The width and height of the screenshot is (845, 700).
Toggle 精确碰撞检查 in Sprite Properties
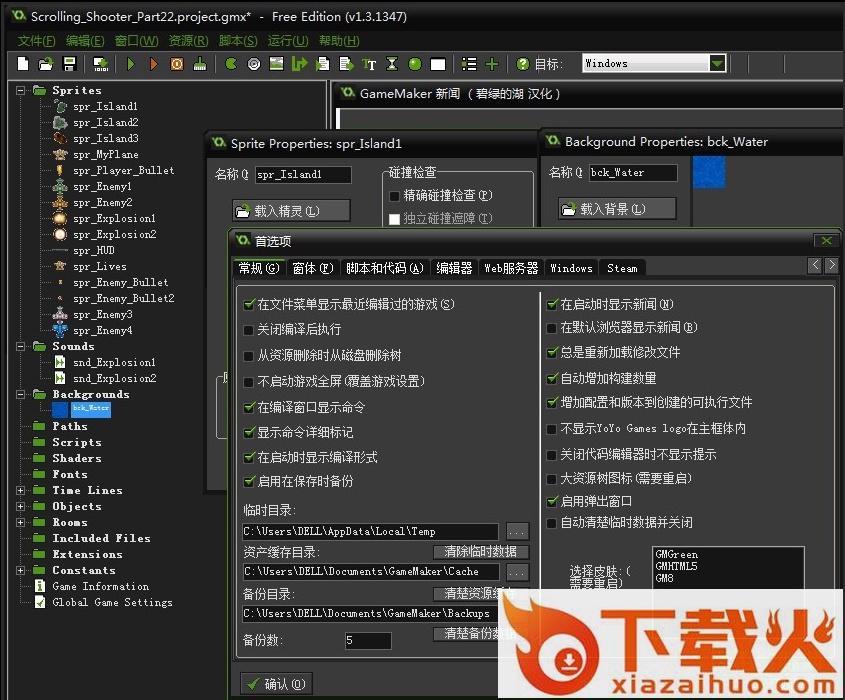tap(394, 196)
